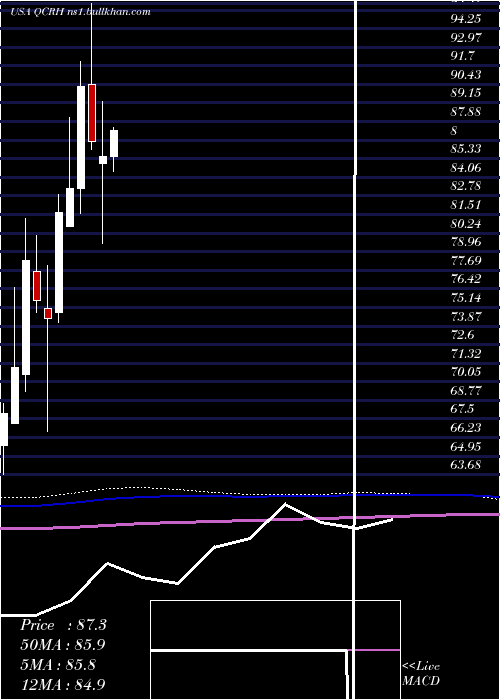Select the 81.51 price label

[x=465, y=204]
